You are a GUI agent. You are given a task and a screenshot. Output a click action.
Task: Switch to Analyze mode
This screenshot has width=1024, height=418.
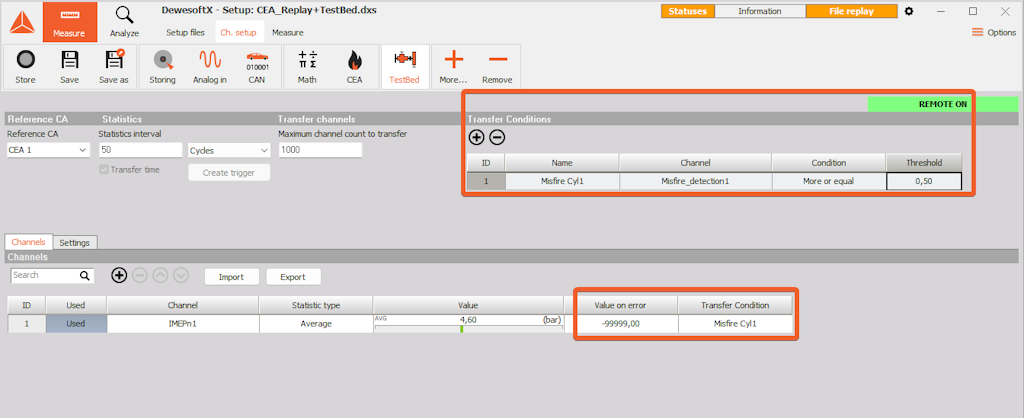pos(124,22)
